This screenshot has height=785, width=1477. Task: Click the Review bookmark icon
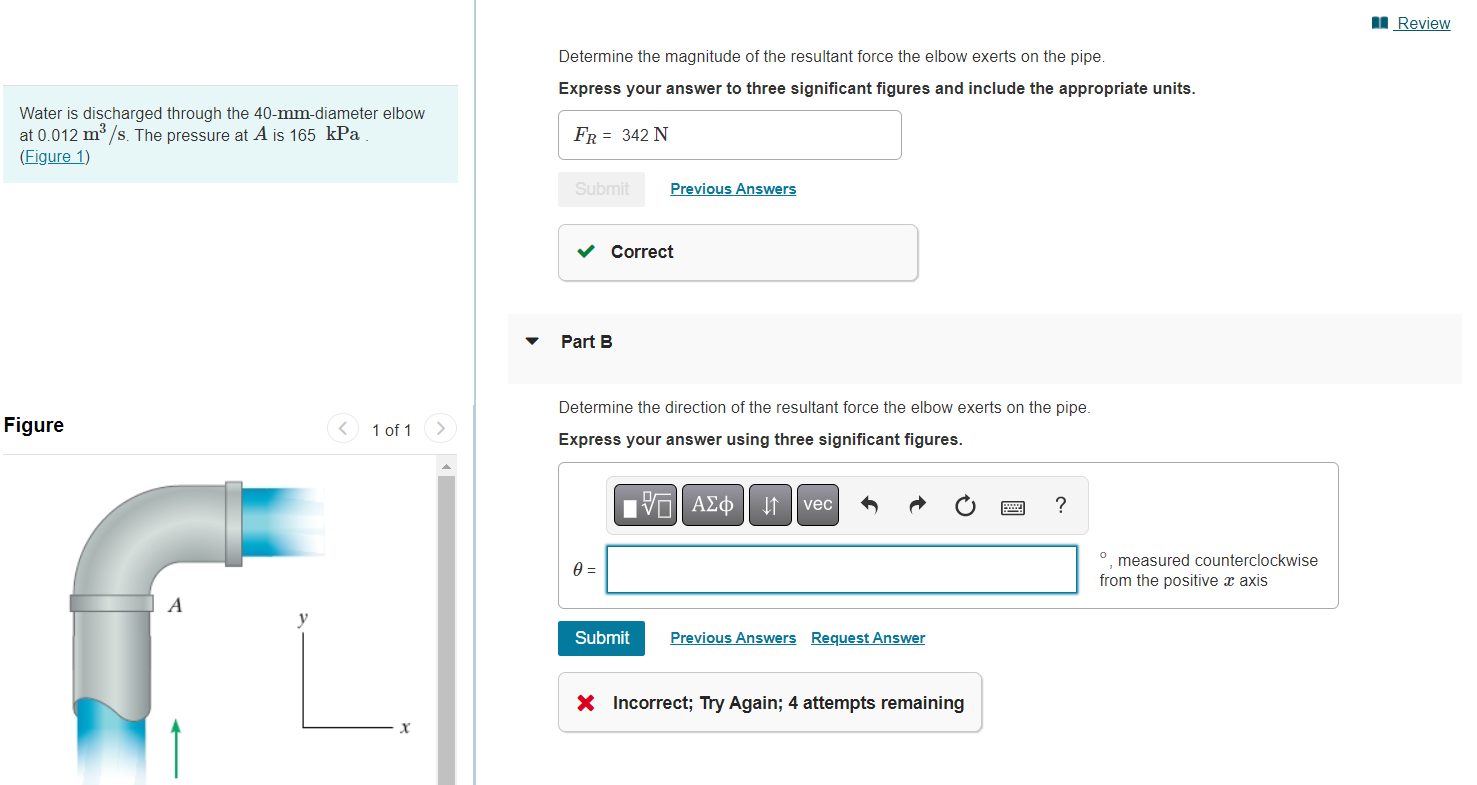pos(1381,22)
